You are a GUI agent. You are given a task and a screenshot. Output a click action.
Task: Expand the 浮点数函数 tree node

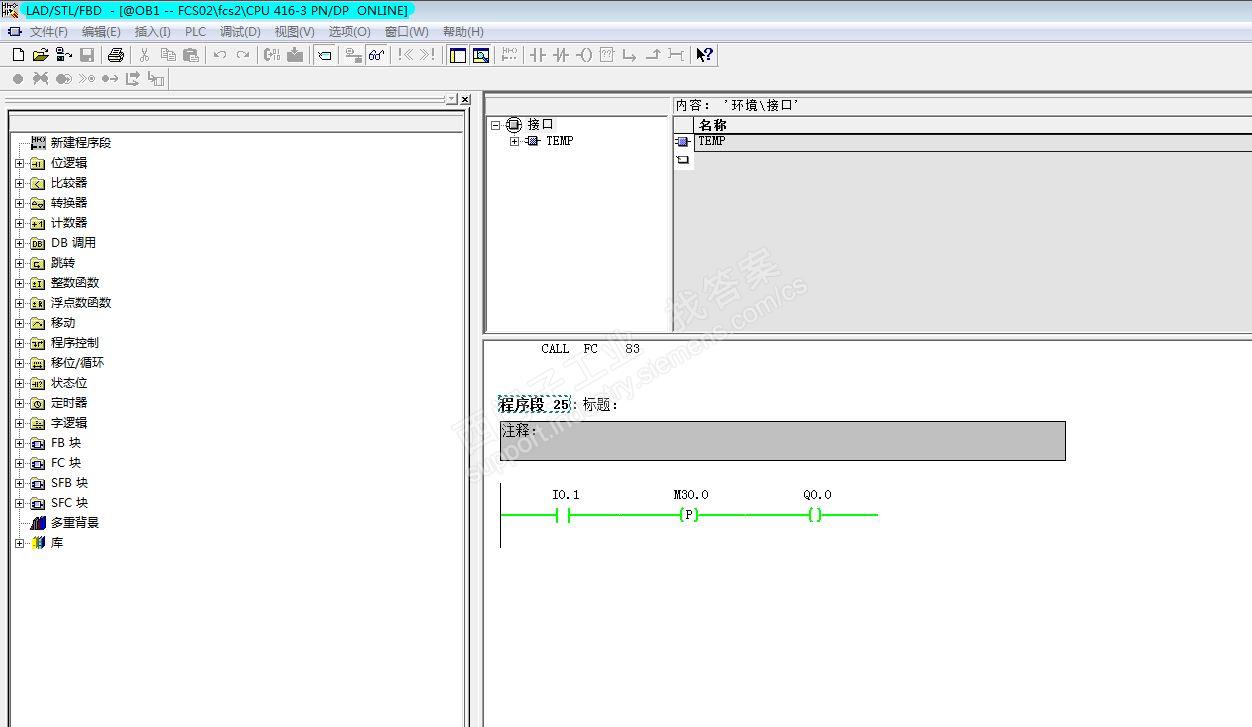tap(19, 303)
